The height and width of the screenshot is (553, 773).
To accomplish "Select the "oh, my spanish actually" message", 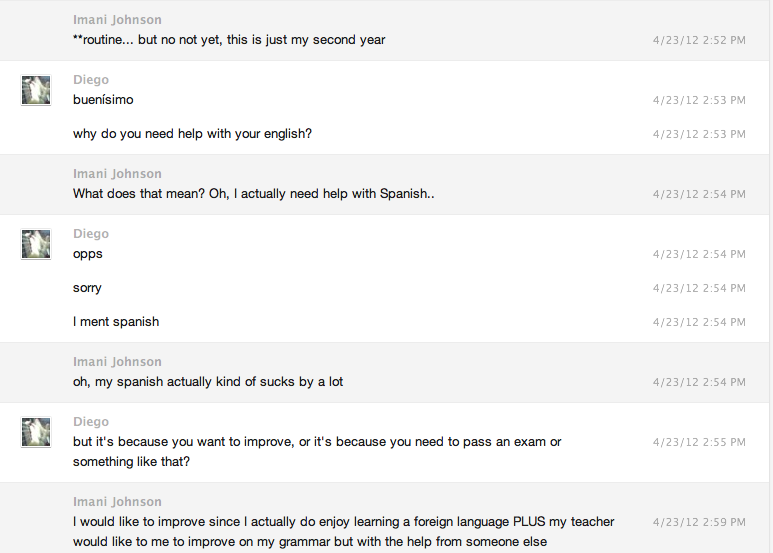I will click(208, 382).
